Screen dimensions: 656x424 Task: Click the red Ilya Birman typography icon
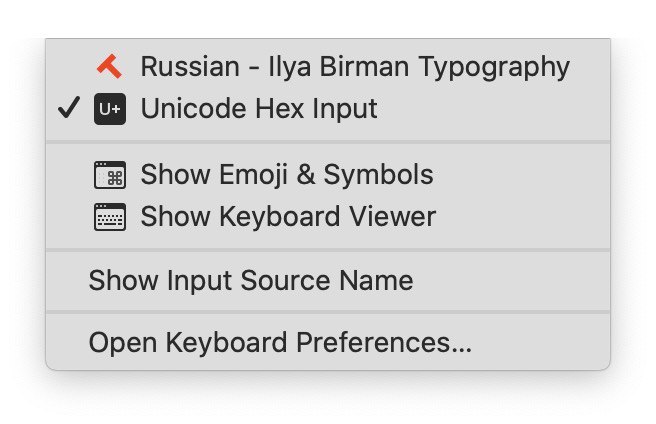[x=110, y=67]
